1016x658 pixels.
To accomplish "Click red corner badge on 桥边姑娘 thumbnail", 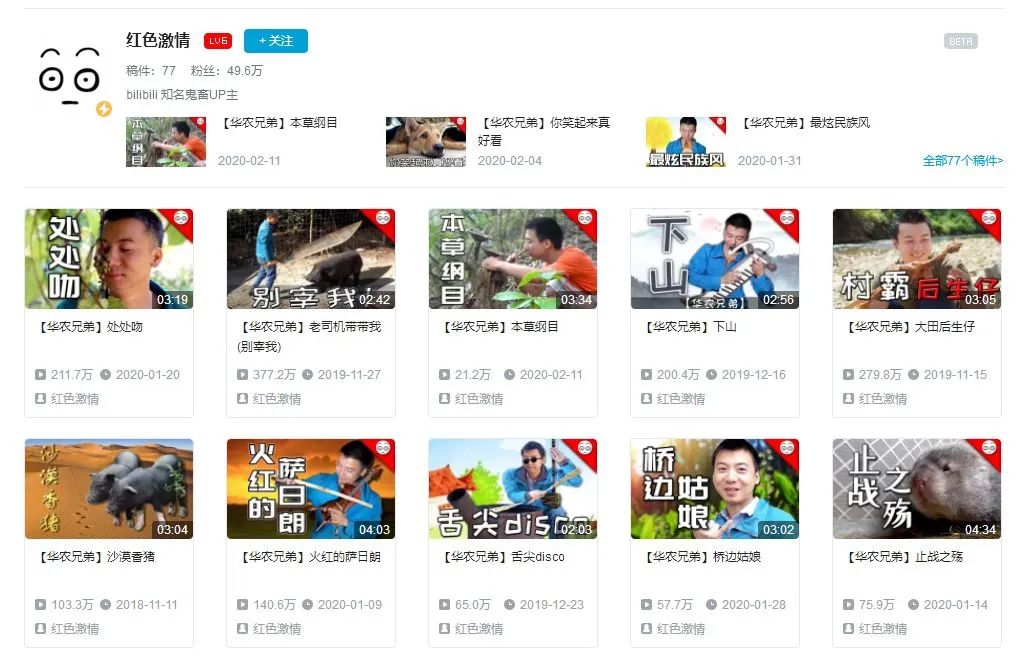I will point(786,449).
